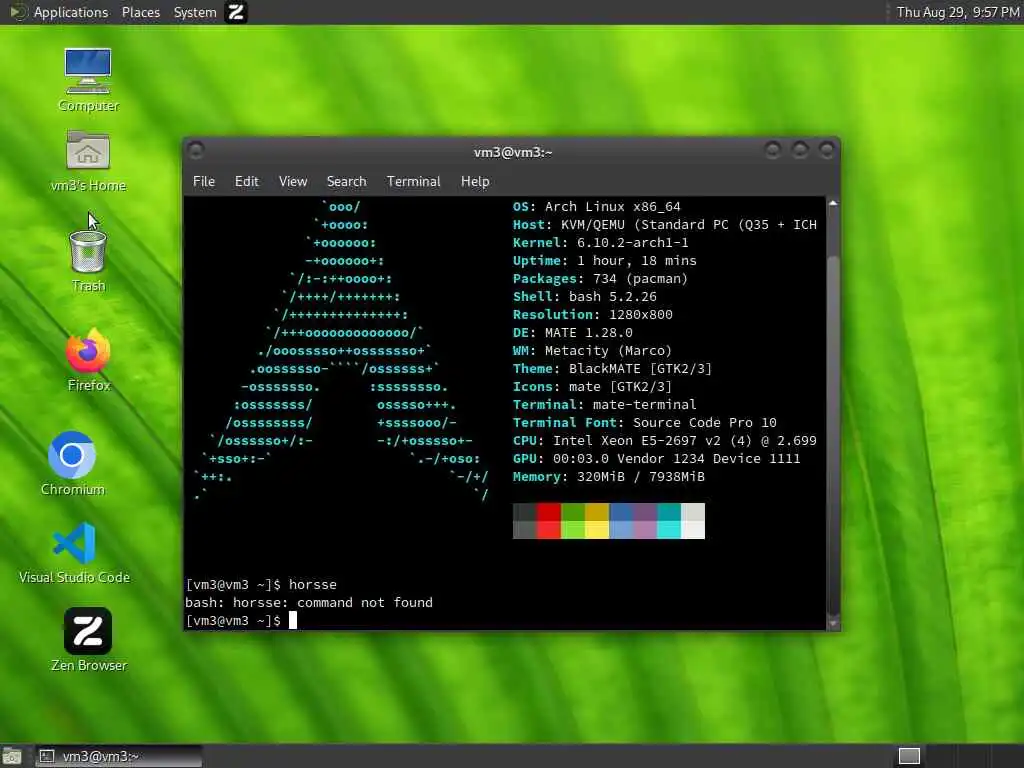Click the 'Theme: BlackMATE [GTK2/3]' line
This screenshot has height=768, width=1024.
(x=612, y=368)
